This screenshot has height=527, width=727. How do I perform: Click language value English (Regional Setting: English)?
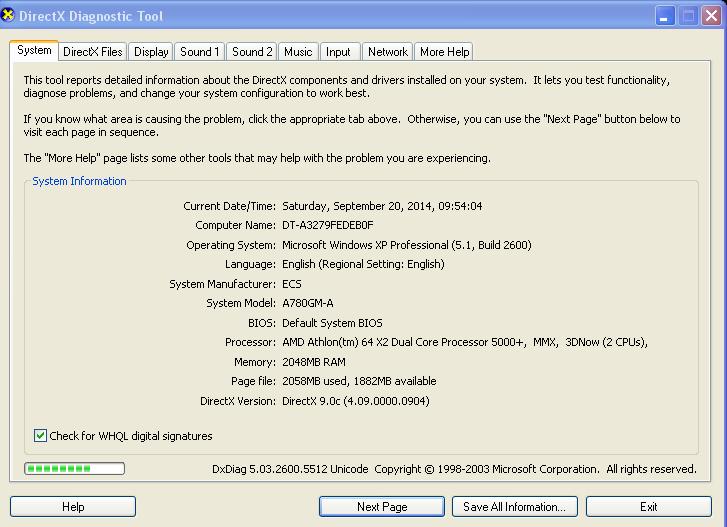tap(363, 264)
